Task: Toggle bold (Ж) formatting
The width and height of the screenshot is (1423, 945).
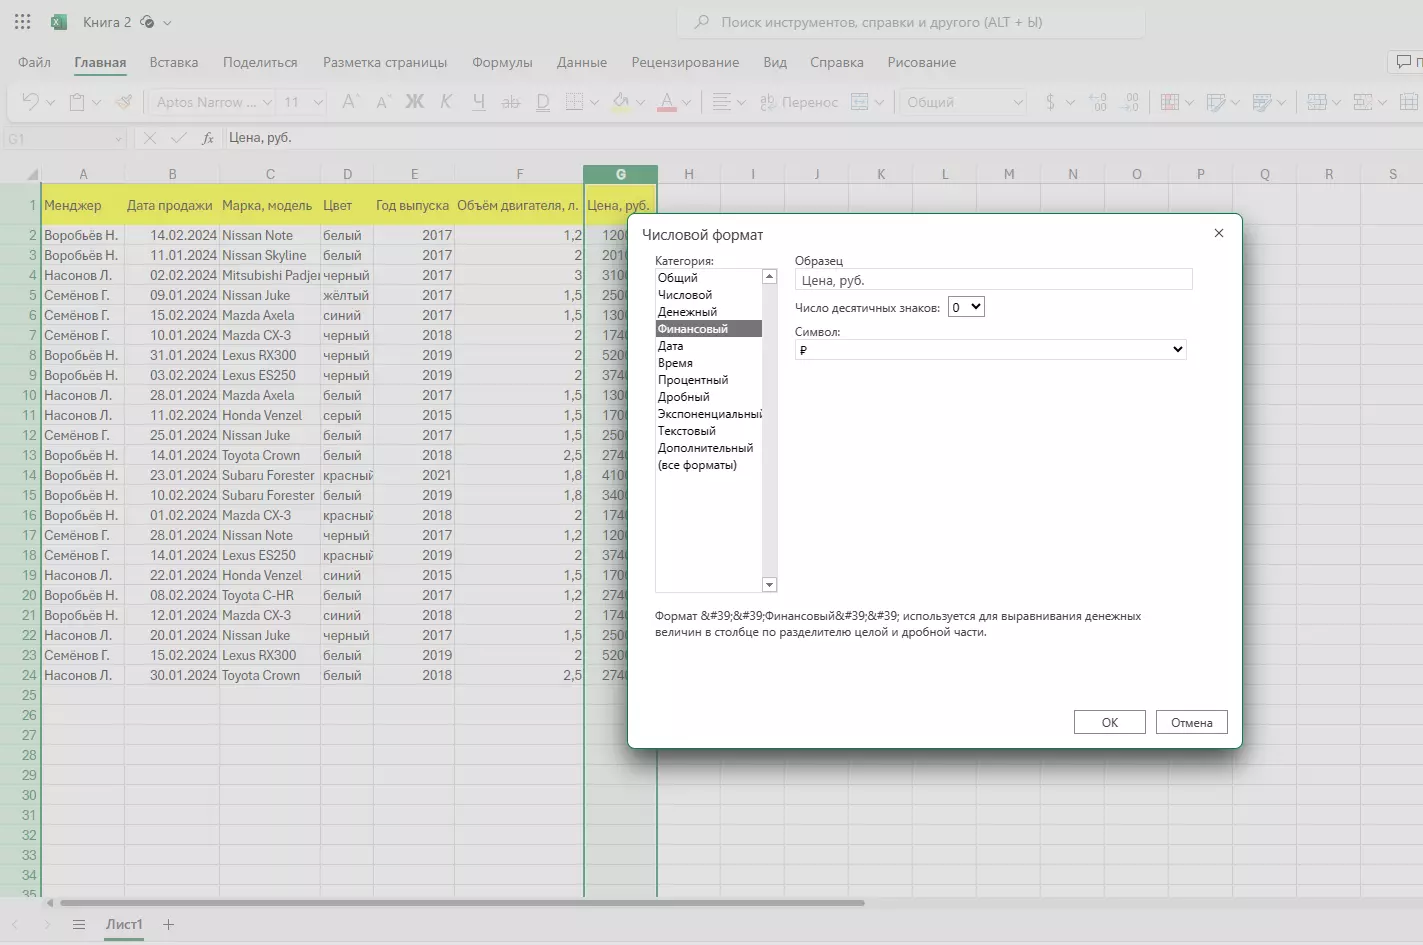Action: [414, 102]
